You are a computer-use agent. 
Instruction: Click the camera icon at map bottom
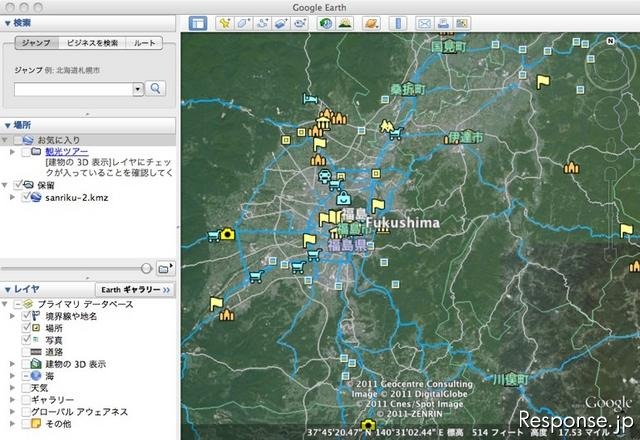tap(368, 424)
